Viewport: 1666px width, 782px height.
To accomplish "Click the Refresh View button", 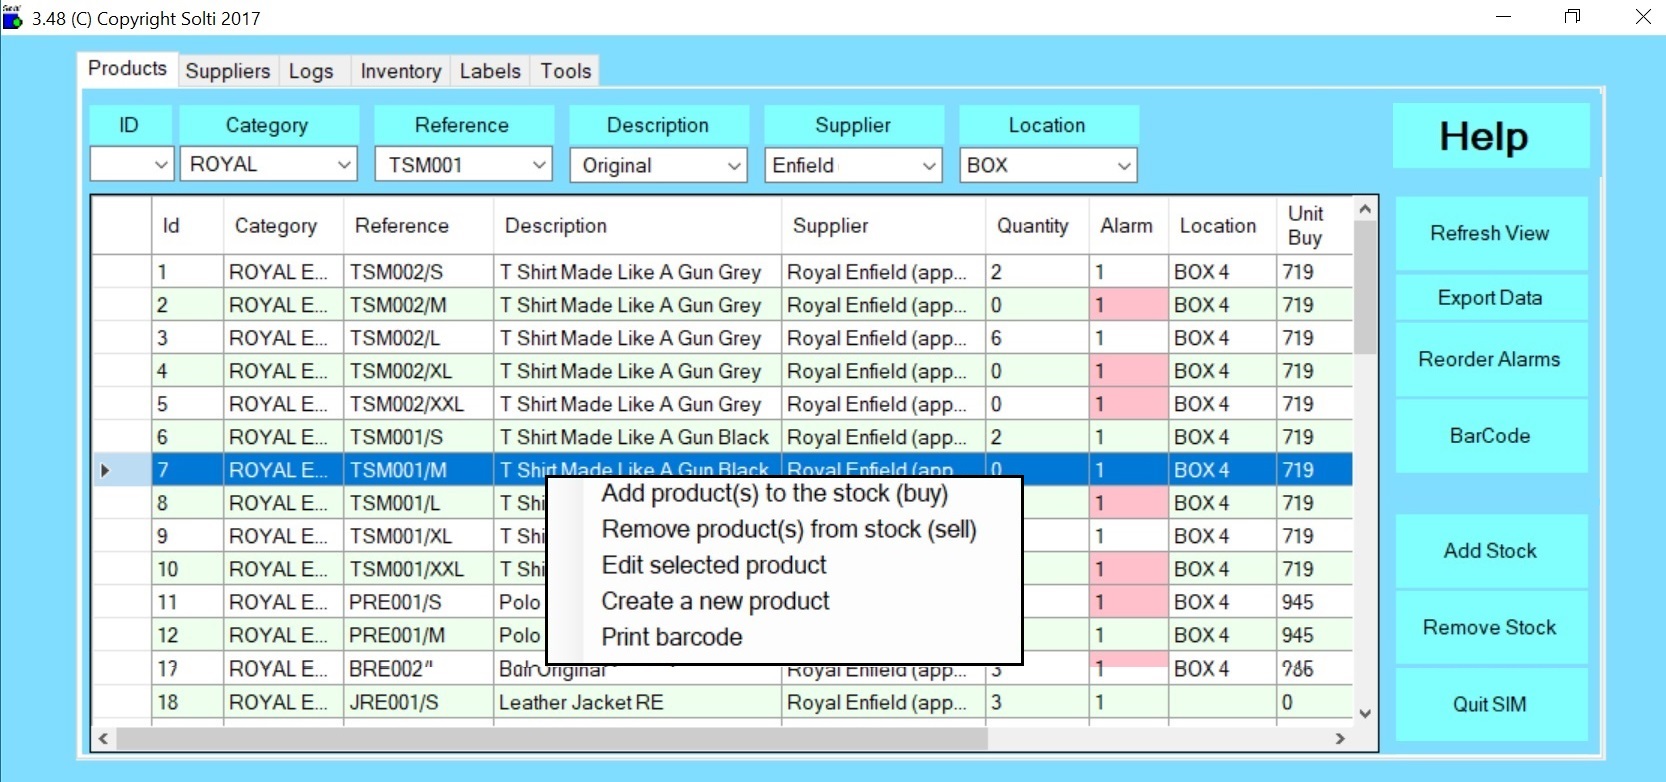I will tap(1491, 233).
